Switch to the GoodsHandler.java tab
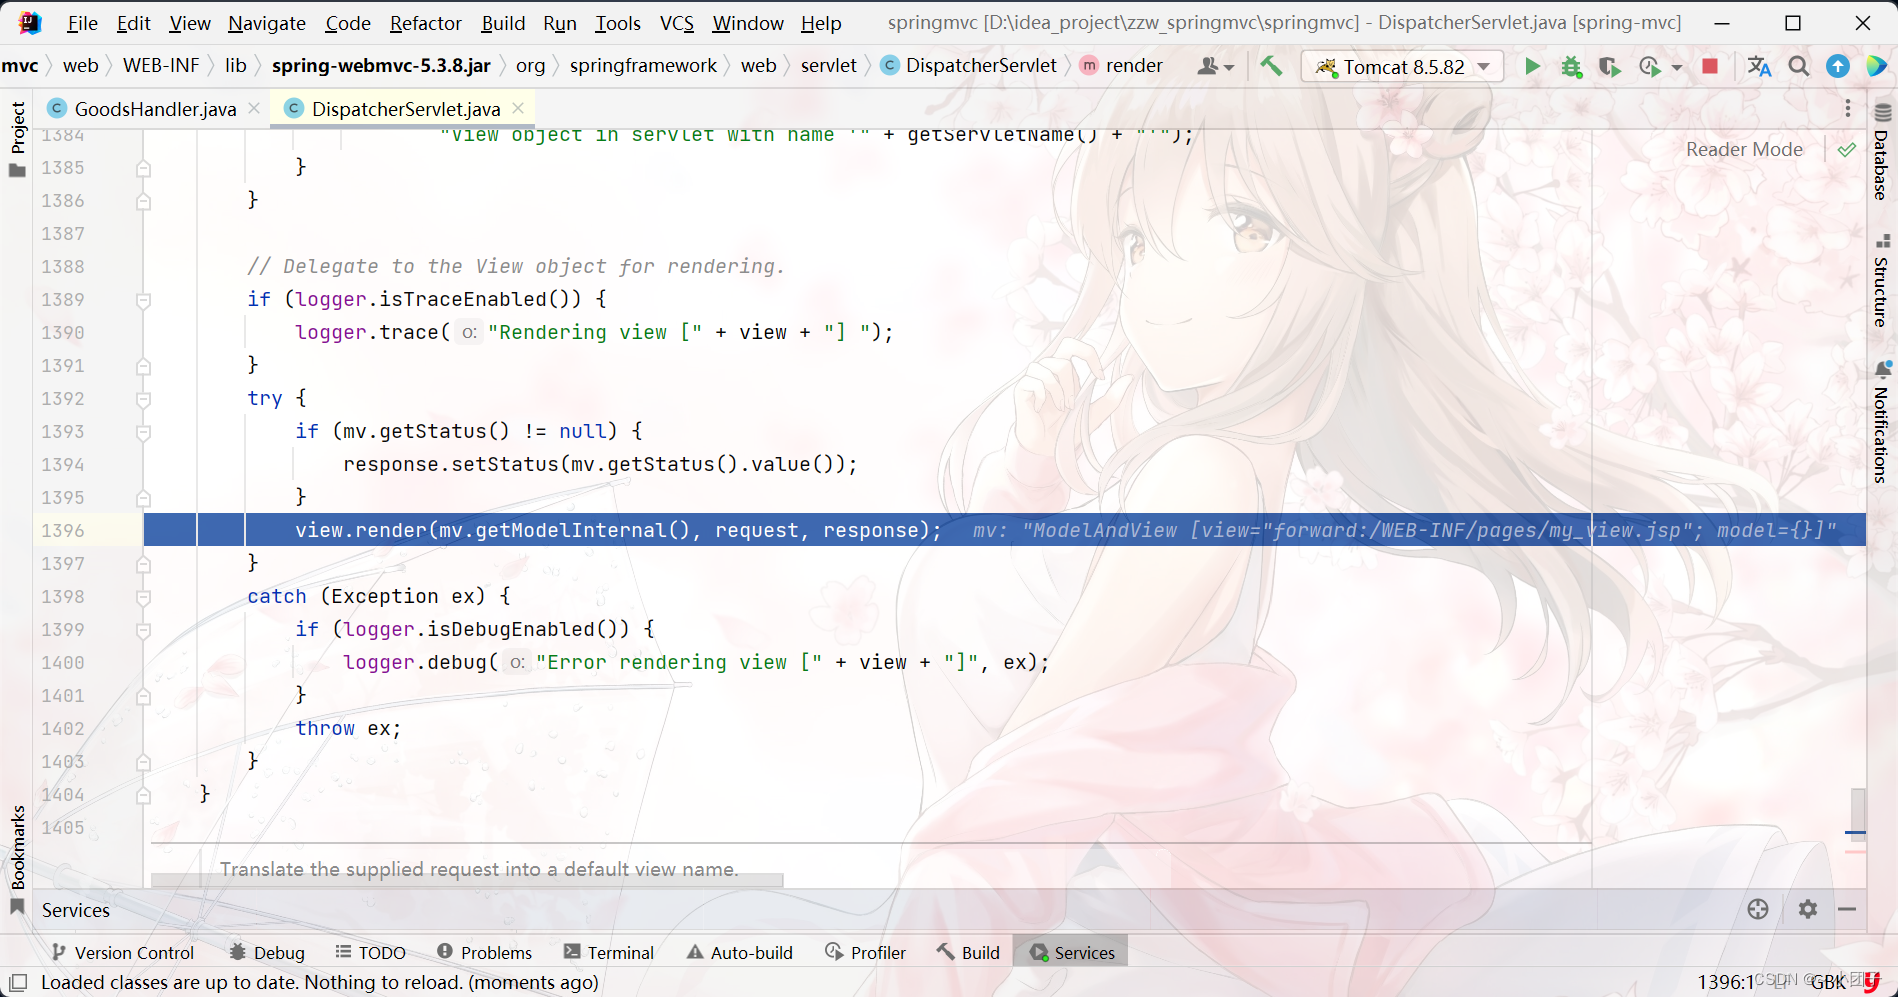Screen dimensions: 1898x997 coord(156,108)
